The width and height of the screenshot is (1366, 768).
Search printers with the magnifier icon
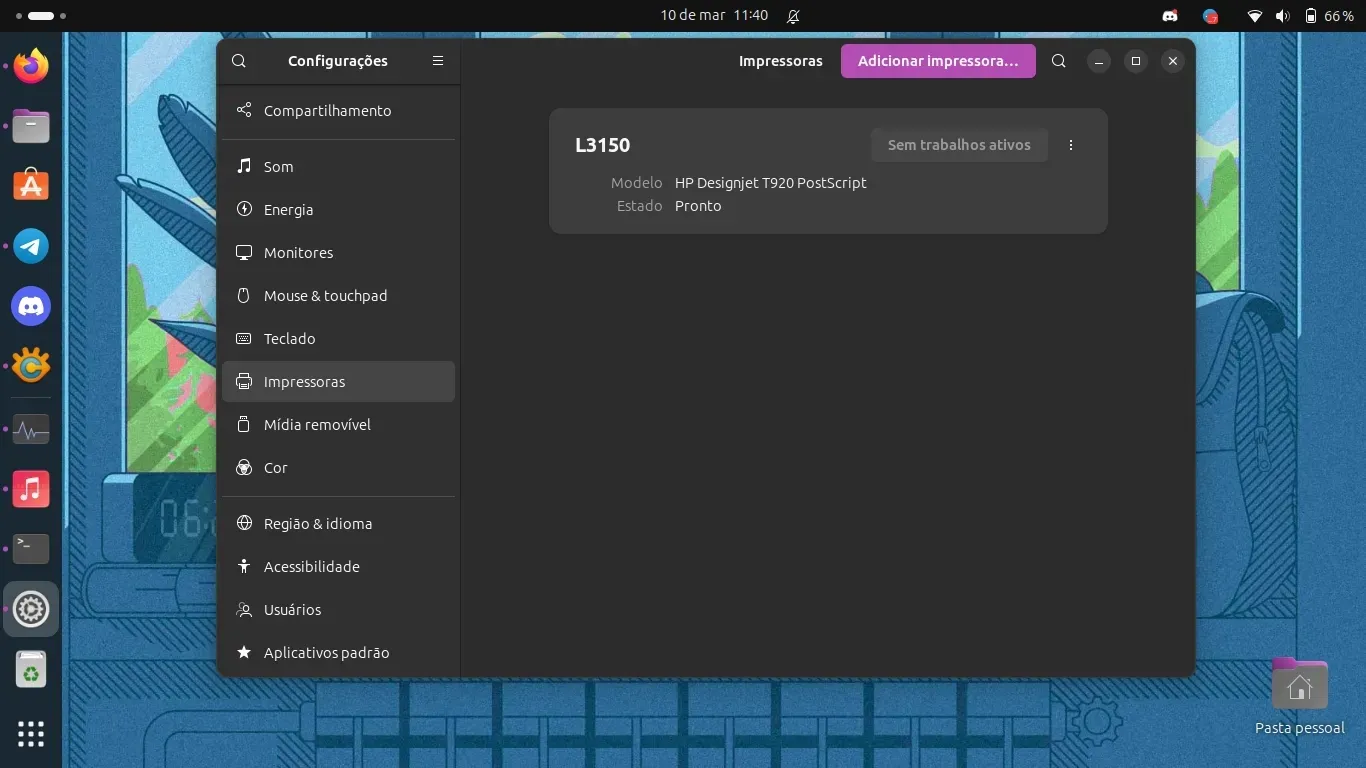[x=1059, y=61]
